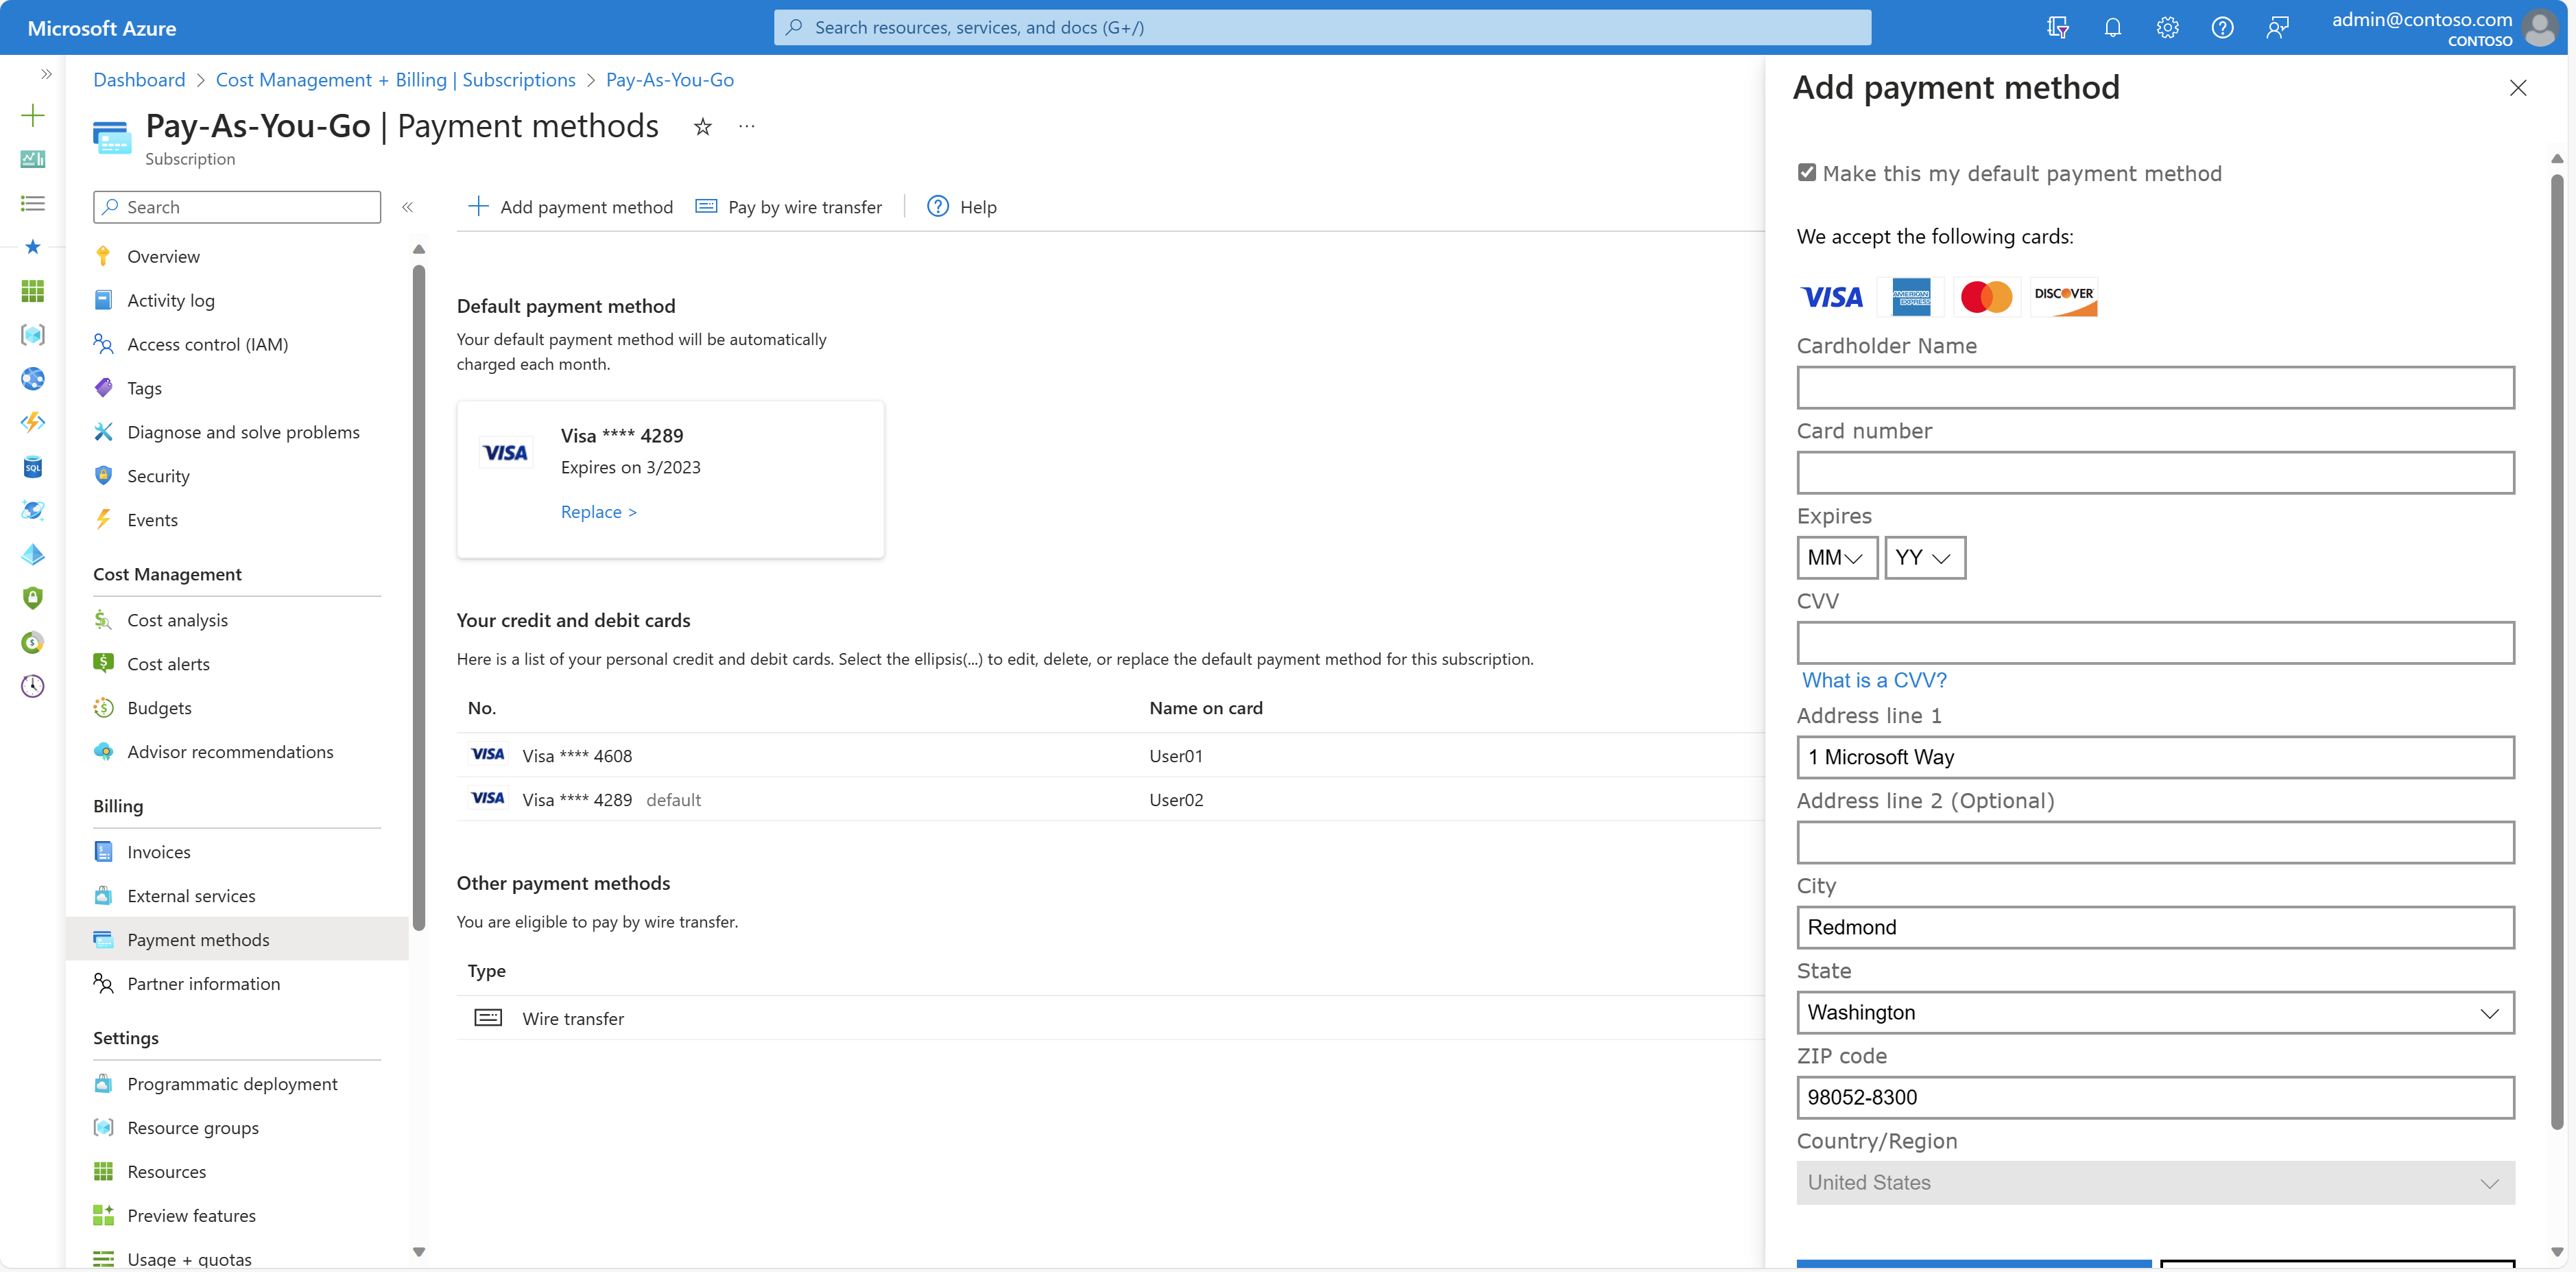This screenshot has height=1272, width=2576.
Task: Open the YY expiry year dropdown
Action: point(1924,557)
